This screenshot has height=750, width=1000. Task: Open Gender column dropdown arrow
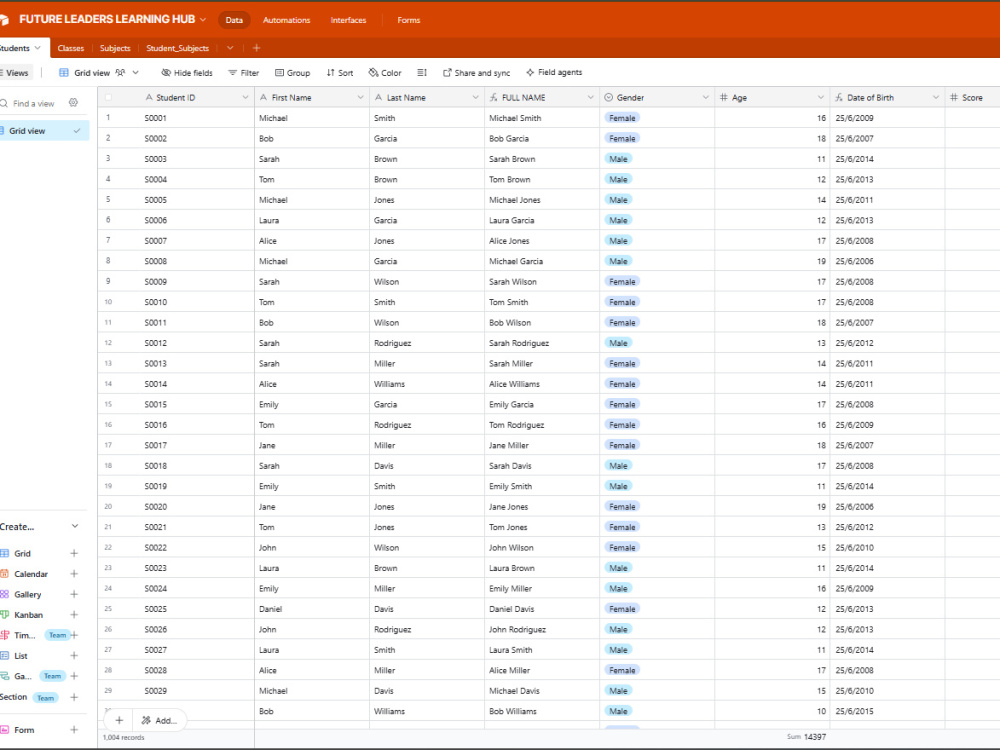705,98
